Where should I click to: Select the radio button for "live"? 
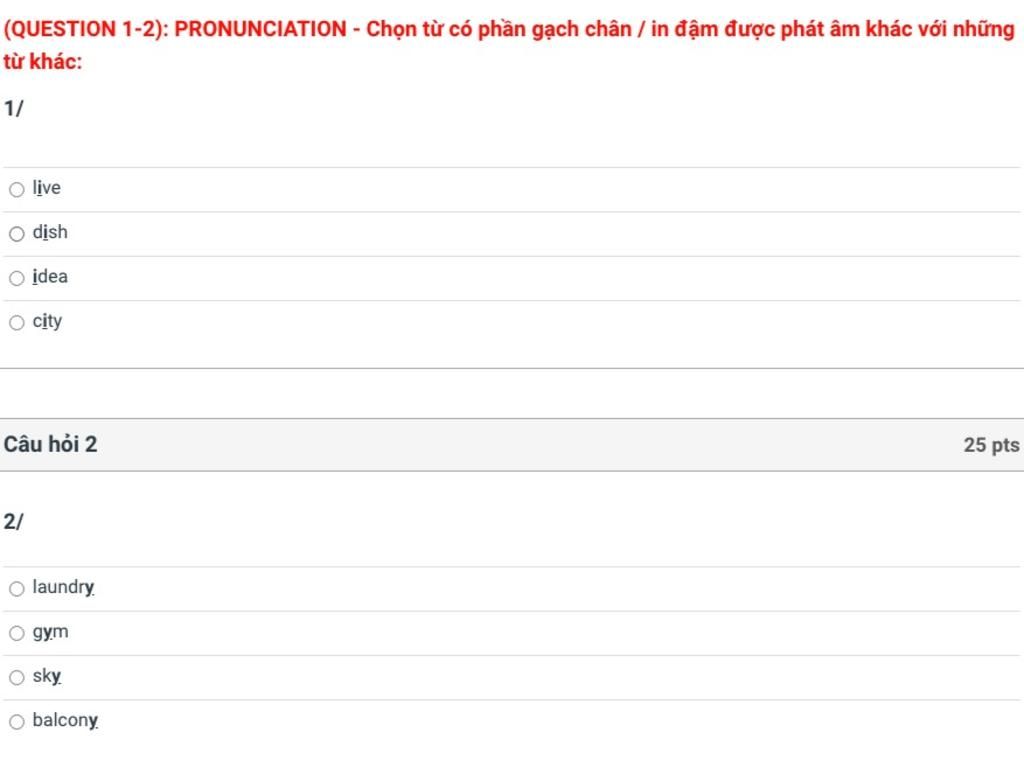coord(17,189)
